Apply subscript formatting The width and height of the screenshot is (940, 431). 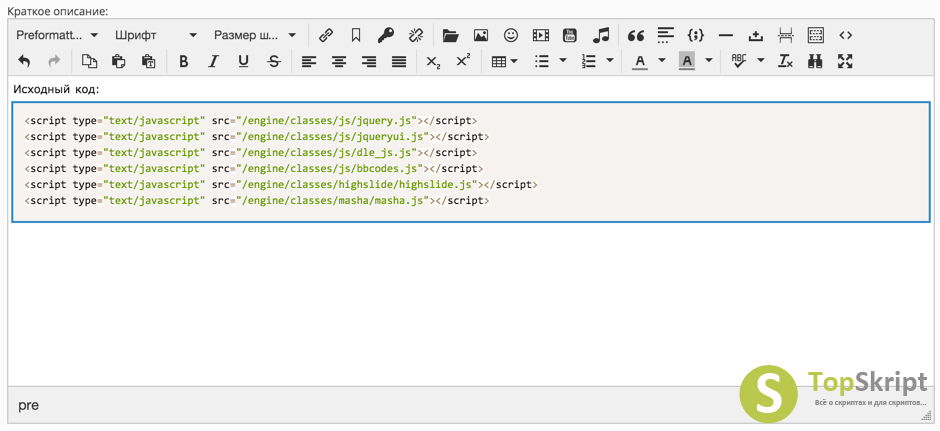click(433, 61)
